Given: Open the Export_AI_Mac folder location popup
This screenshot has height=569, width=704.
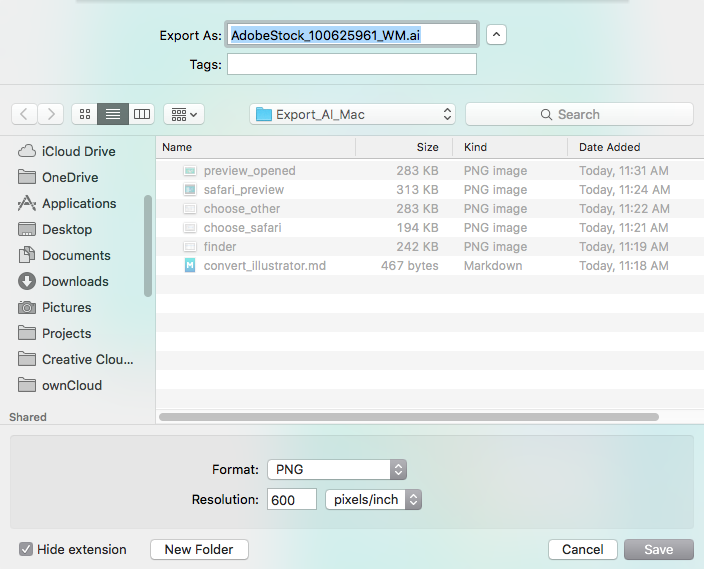Looking at the screenshot, I should (353, 114).
